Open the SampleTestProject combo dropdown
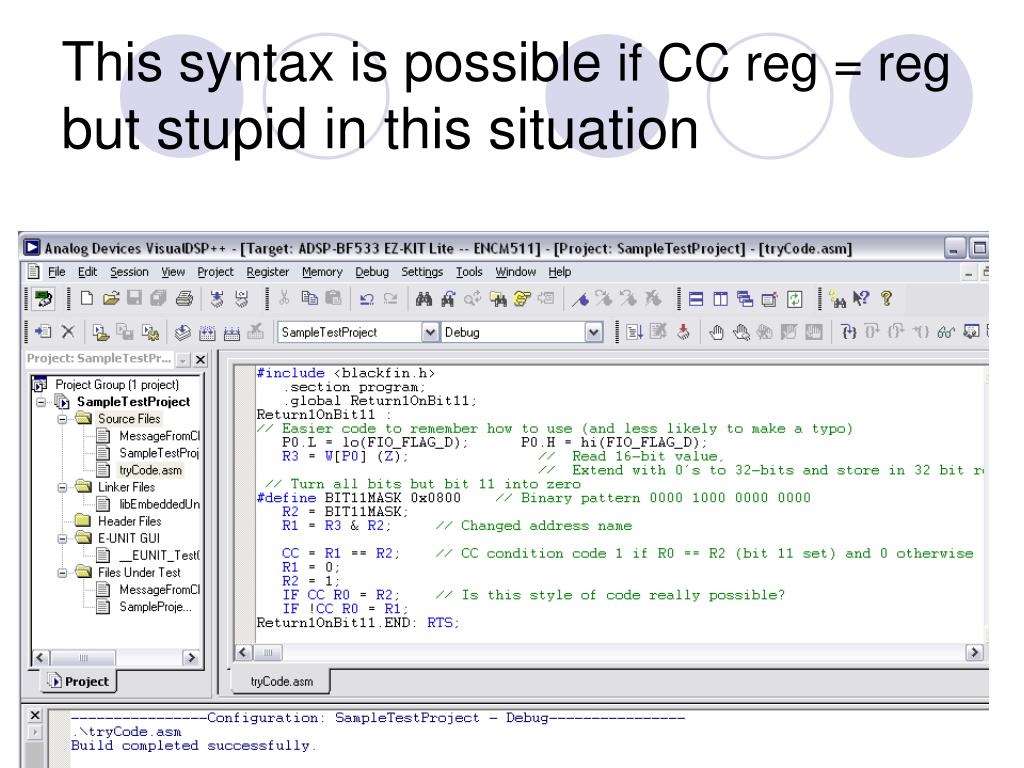Image resolution: width=1024 pixels, height=768 pixels. [x=429, y=332]
